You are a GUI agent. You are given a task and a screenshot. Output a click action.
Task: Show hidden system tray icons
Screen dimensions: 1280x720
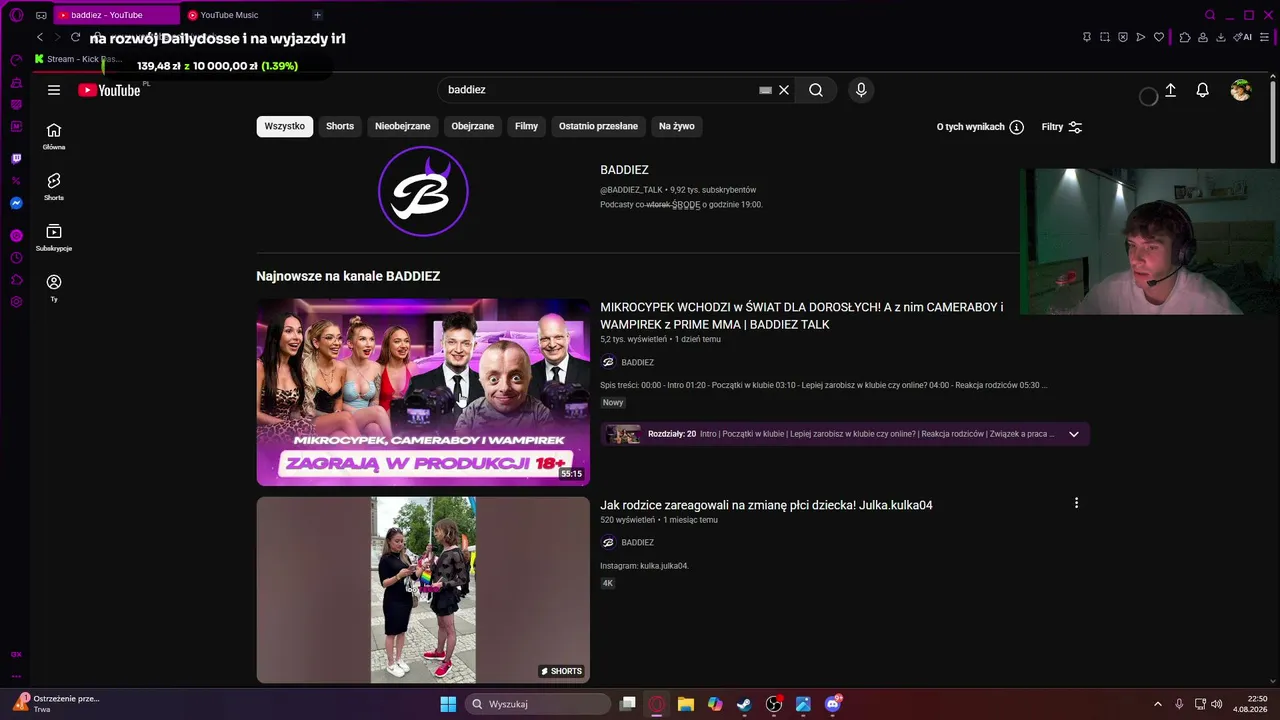1158,704
